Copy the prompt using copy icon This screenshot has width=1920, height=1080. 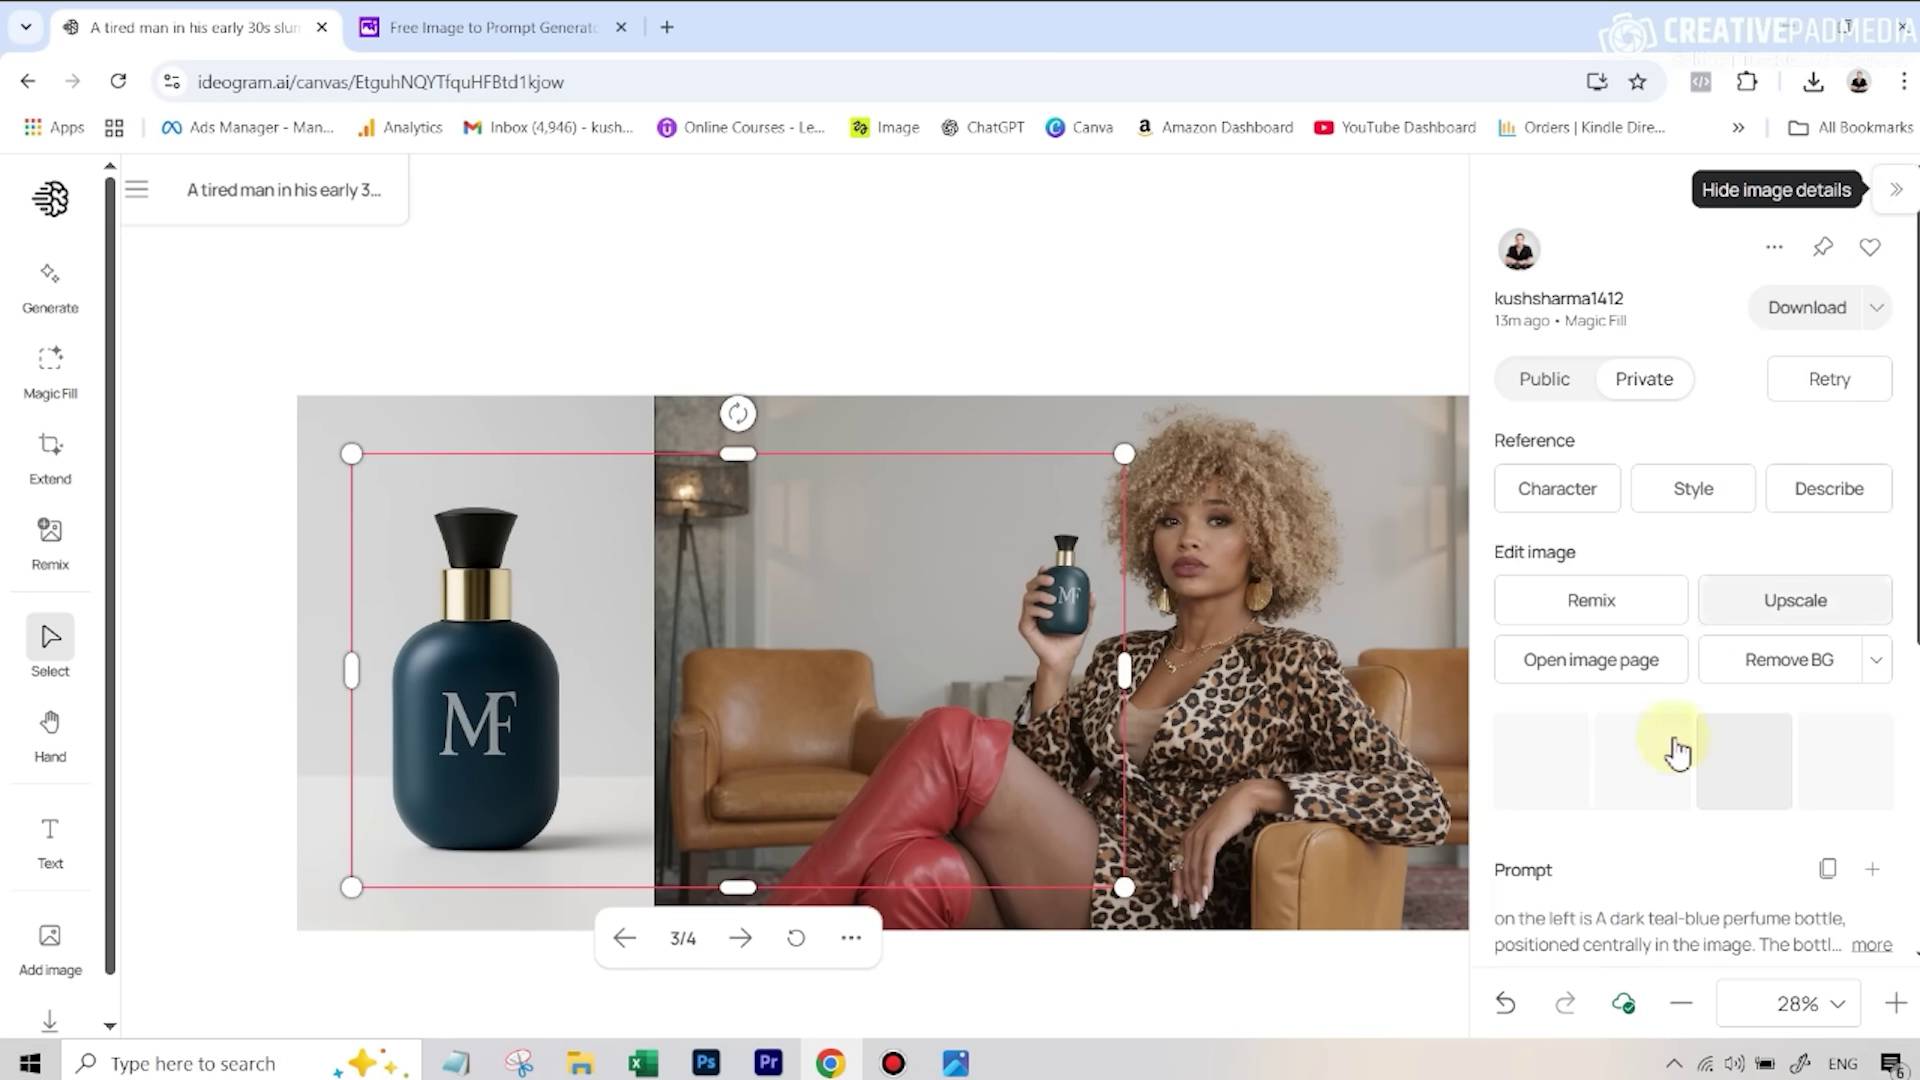[1827, 869]
